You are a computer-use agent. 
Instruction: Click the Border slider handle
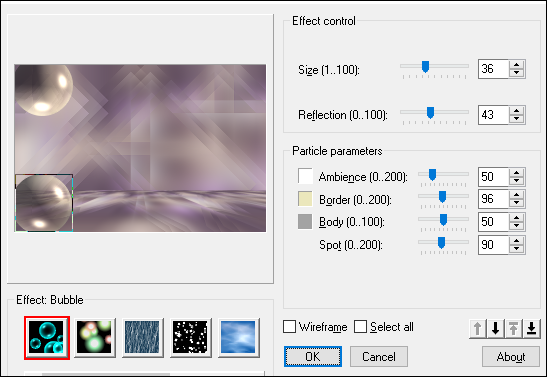tap(442, 197)
